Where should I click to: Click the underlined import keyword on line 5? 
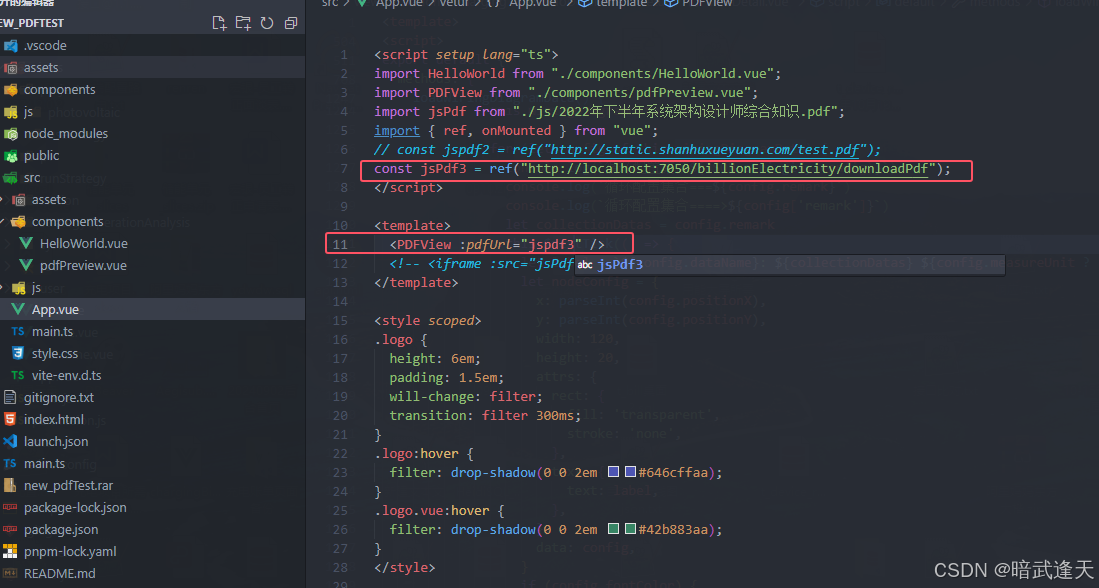click(x=397, y=130)
